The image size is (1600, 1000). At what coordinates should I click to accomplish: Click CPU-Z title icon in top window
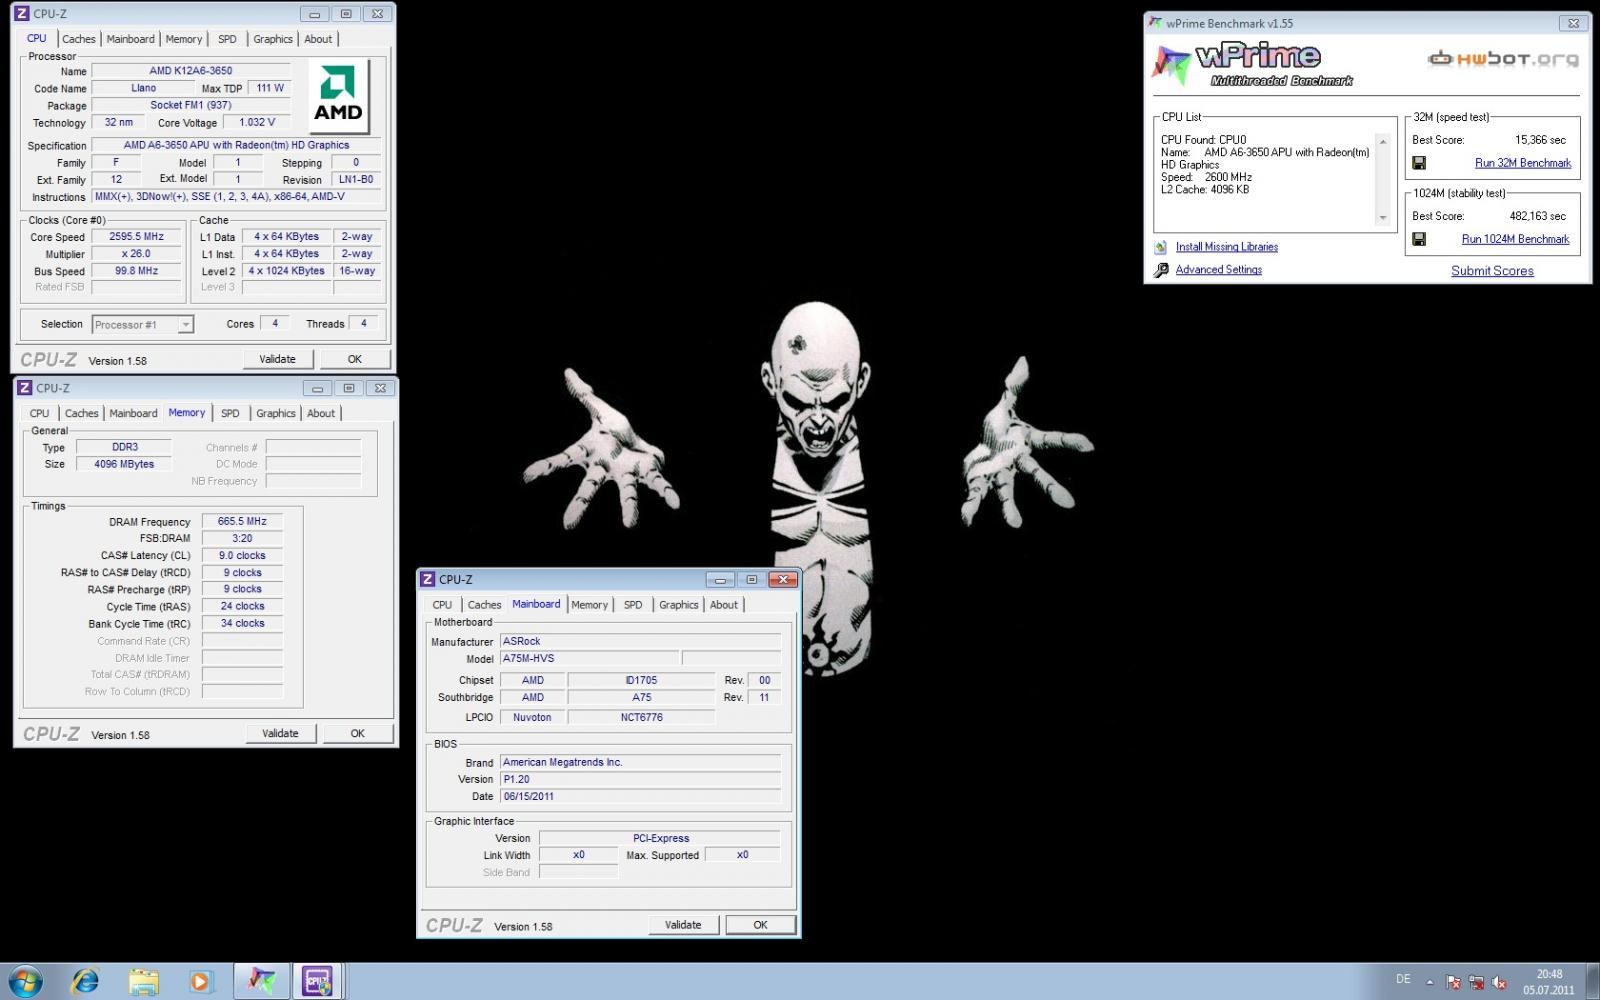22,14
